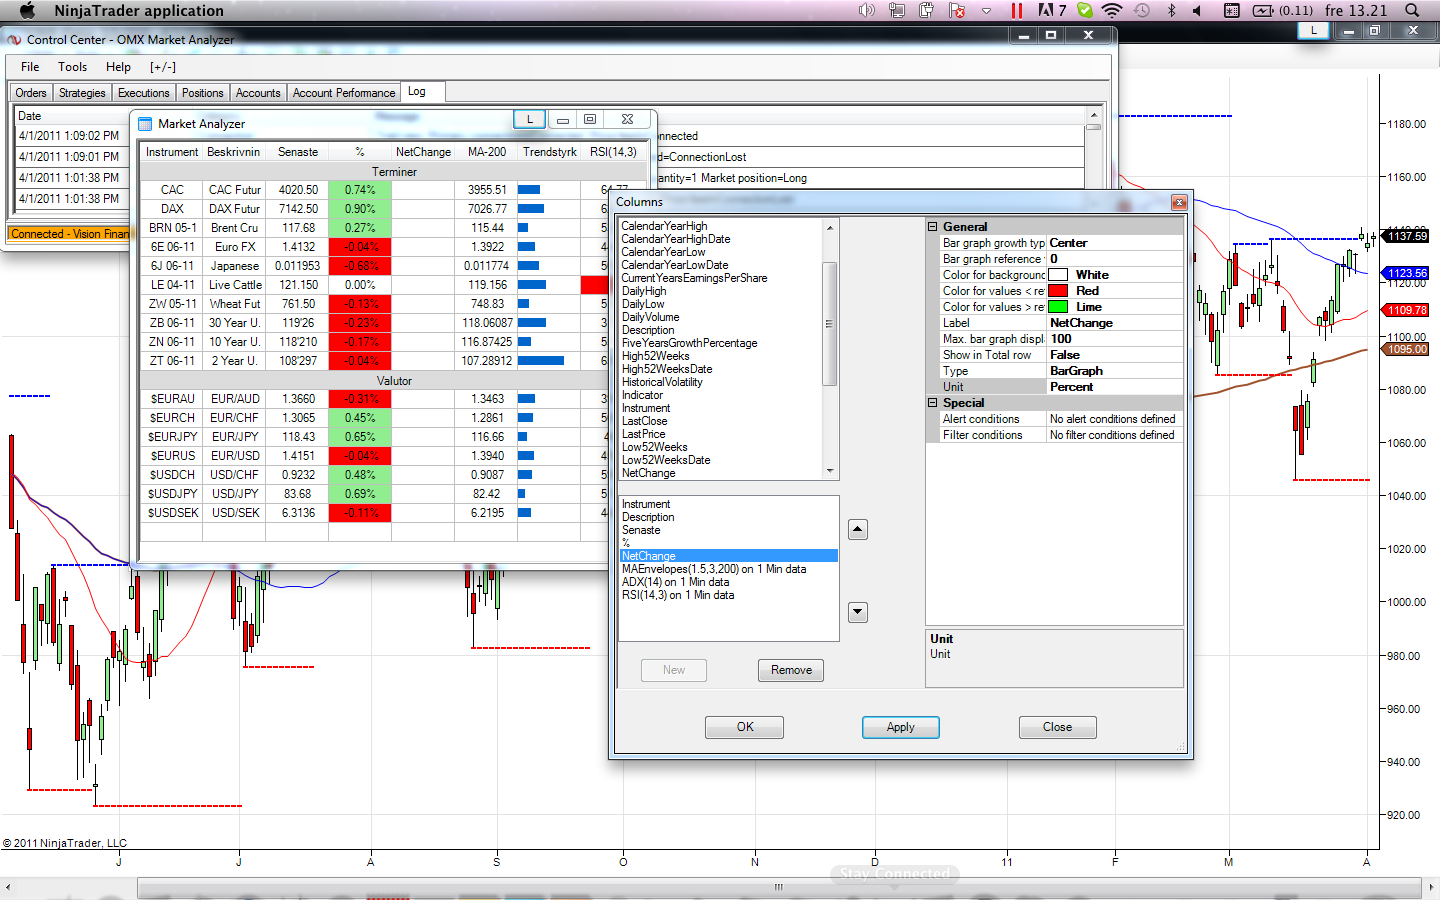Viewport: 1440px width, 900px height.
Task: Click the Close button in Columns dialog
Action: pyautogui.click(x=1057, y=727)
